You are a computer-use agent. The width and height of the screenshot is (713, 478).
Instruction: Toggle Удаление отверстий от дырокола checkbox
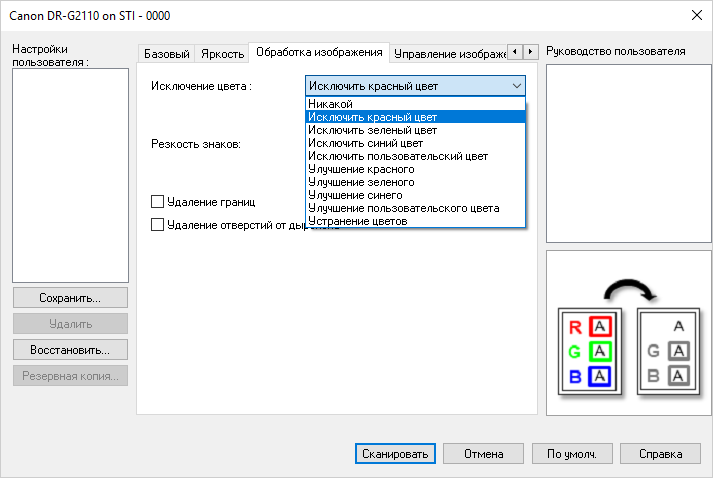pyautogui.click(x=157, y=225)
